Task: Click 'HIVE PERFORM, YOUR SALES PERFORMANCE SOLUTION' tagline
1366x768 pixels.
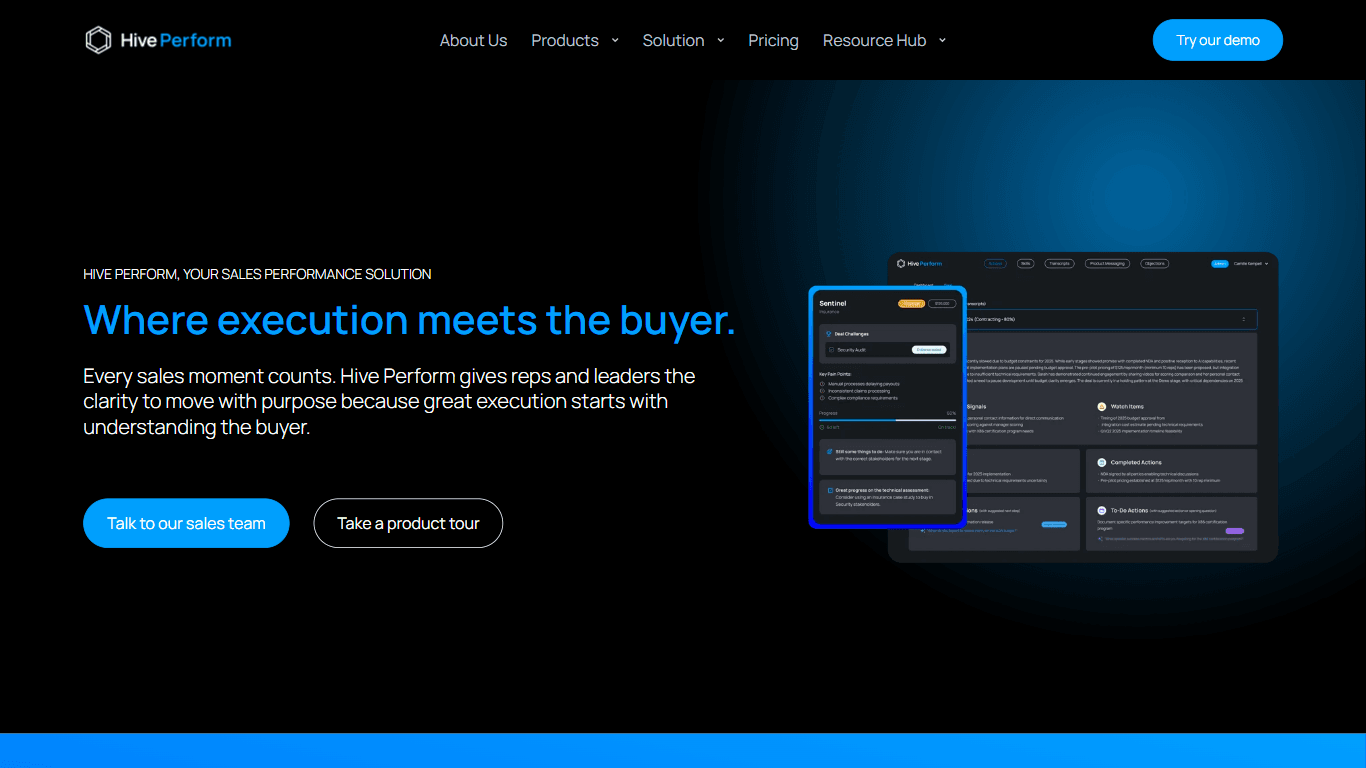Action: [257, 274]
